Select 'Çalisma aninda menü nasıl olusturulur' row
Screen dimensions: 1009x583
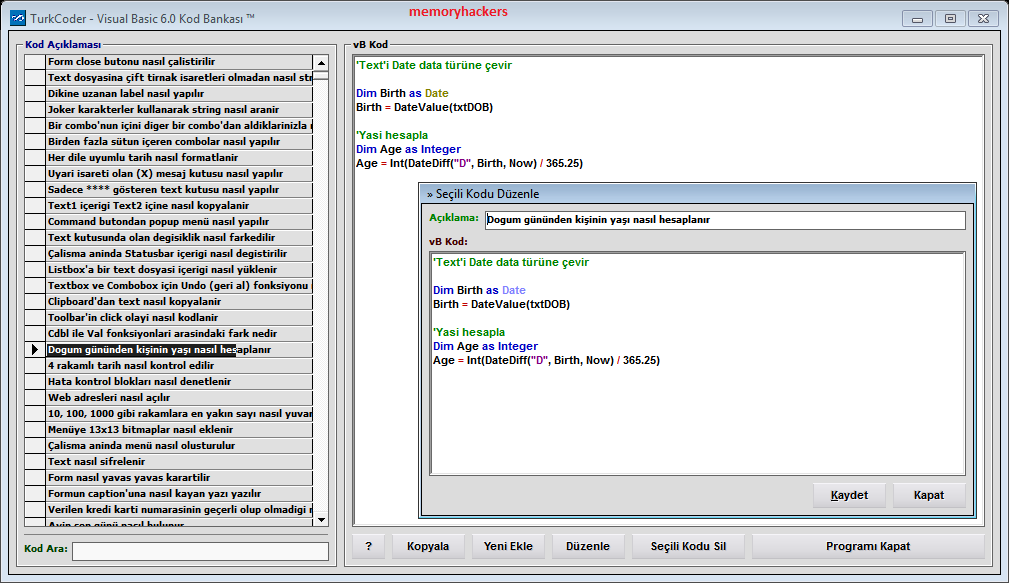tap(179, 446)
